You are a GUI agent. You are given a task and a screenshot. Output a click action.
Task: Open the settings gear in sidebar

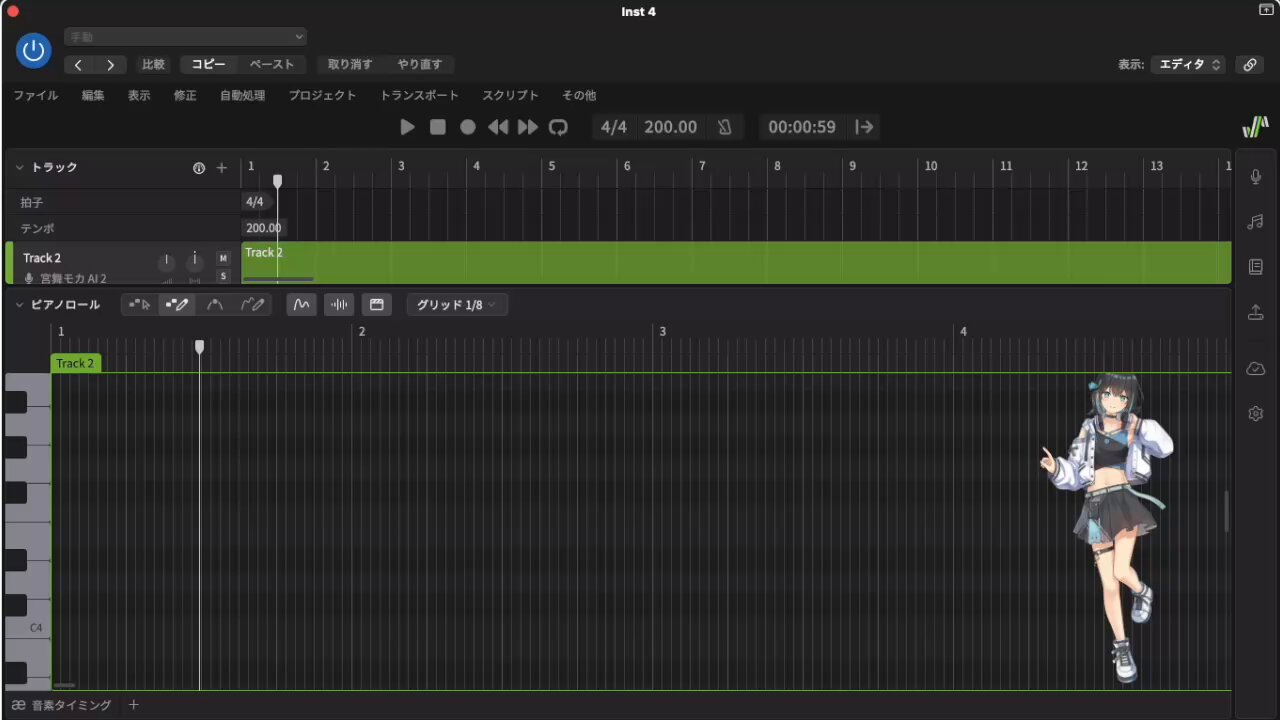1256,413
